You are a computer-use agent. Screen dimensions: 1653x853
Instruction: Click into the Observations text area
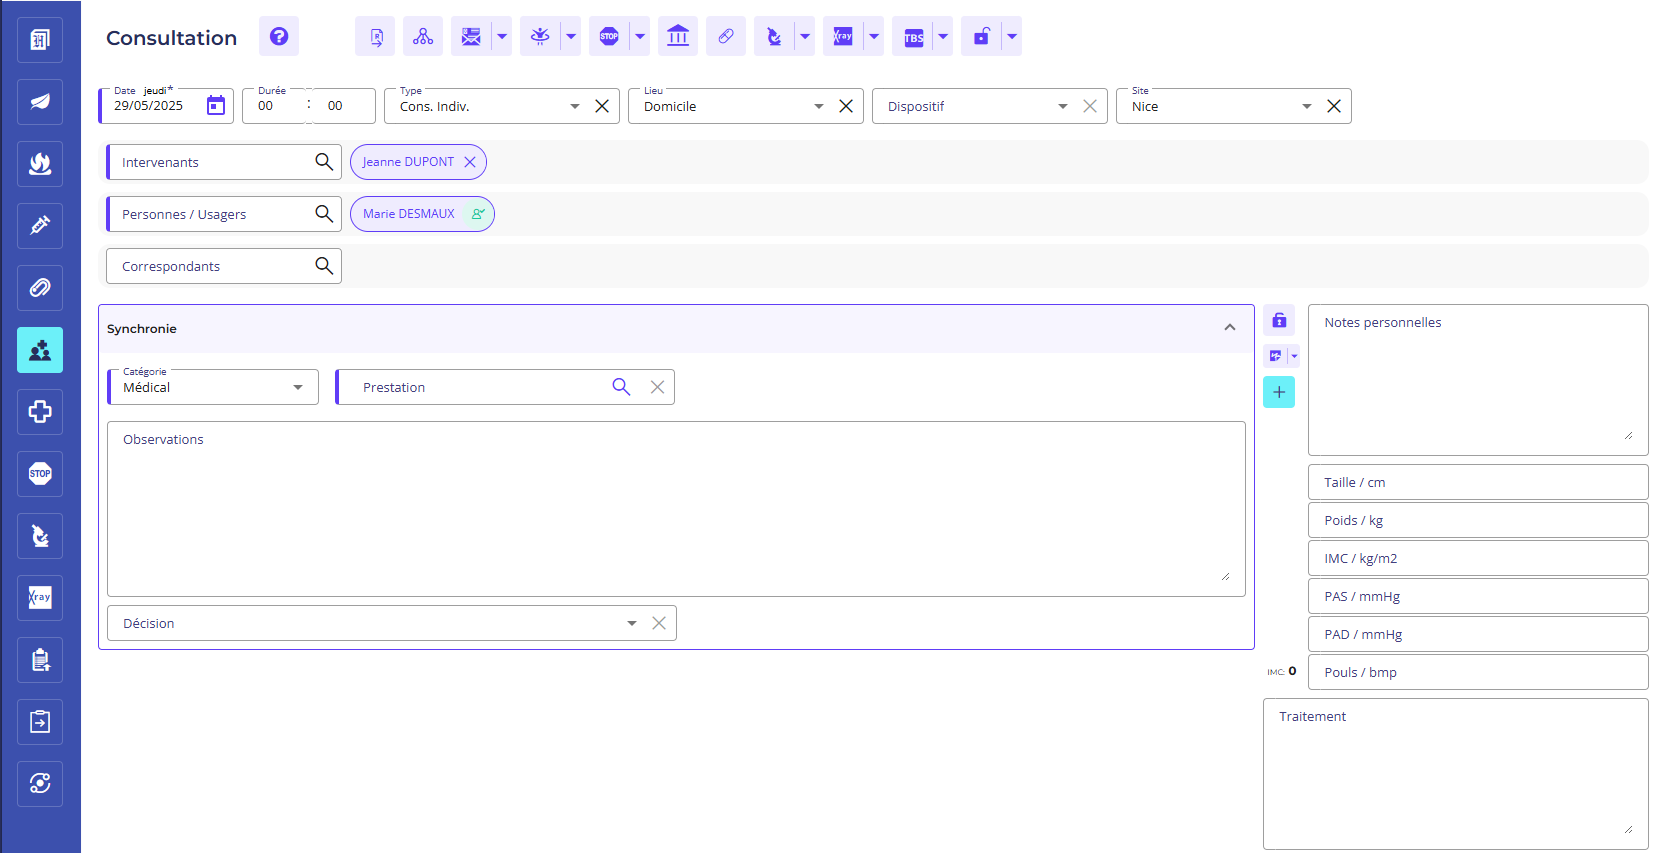click(x=676, y=510)
